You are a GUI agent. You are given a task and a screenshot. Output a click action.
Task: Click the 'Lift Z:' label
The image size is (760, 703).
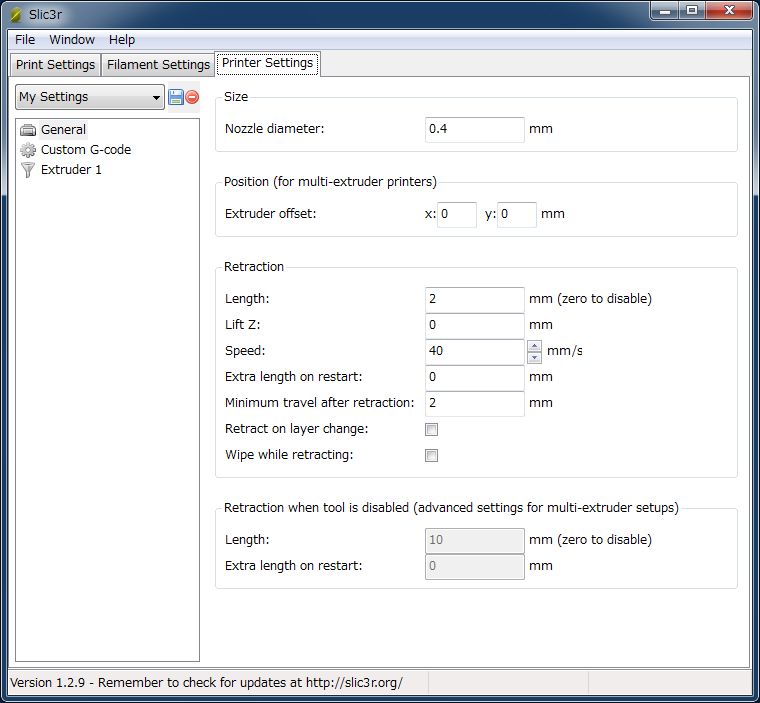click(x=242, y=325)
